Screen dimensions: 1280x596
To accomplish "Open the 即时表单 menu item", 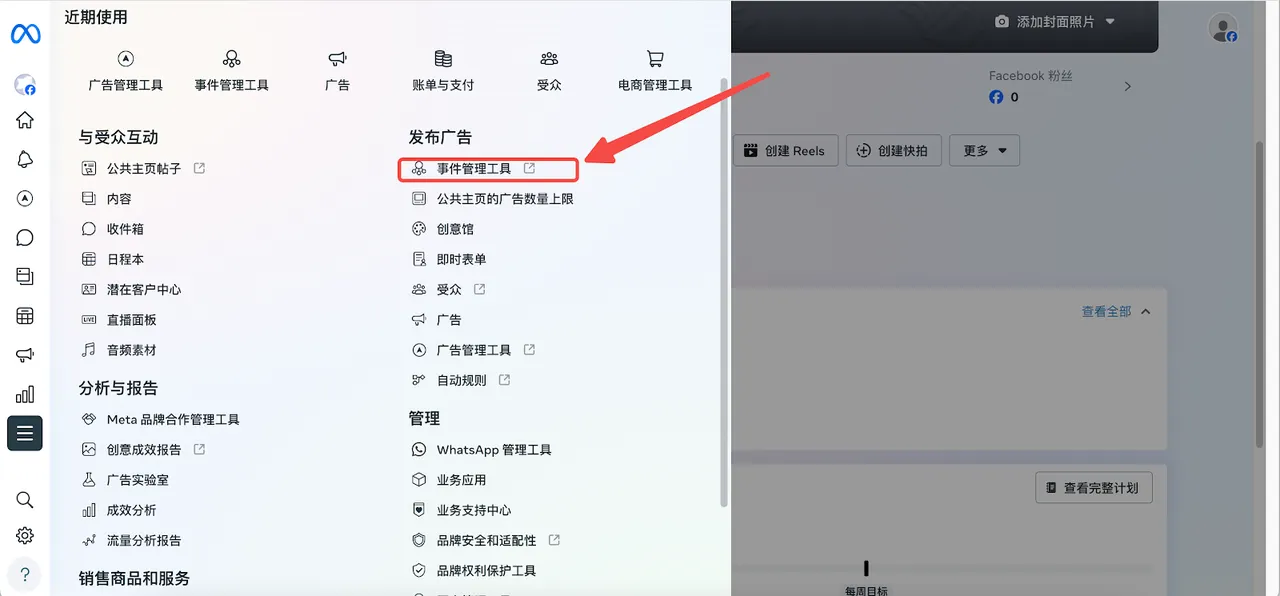I will [x=449, y=259].
